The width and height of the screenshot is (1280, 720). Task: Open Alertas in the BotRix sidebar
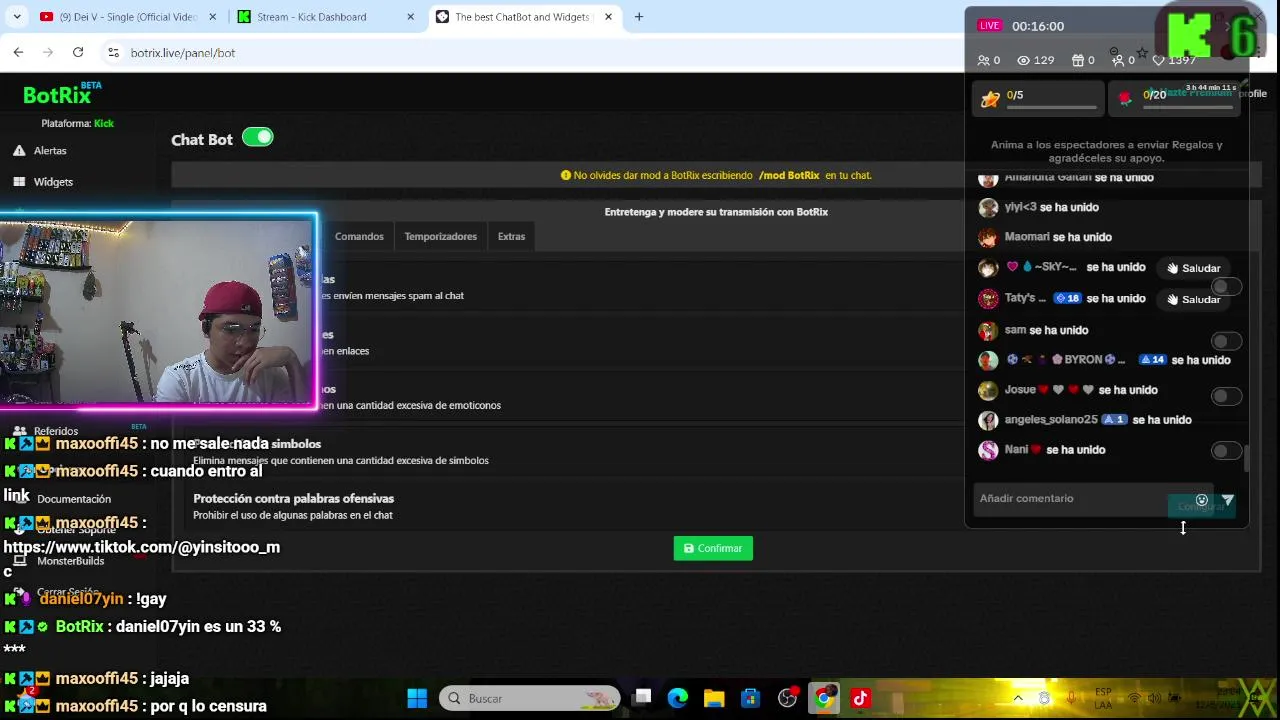point(50,151)
